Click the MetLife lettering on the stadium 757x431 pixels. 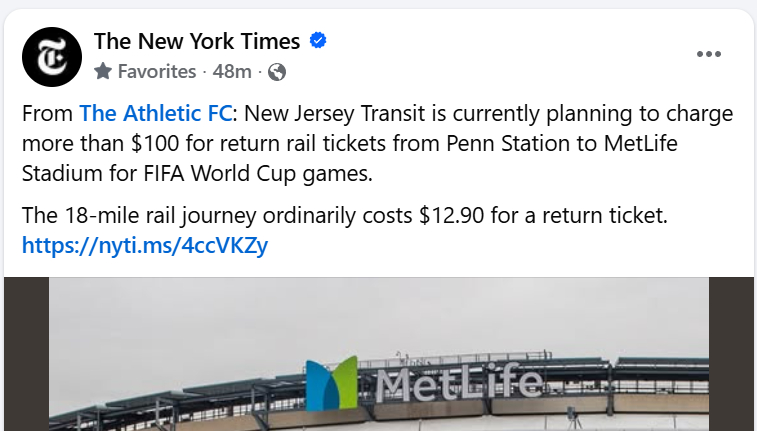pos(458,383)
